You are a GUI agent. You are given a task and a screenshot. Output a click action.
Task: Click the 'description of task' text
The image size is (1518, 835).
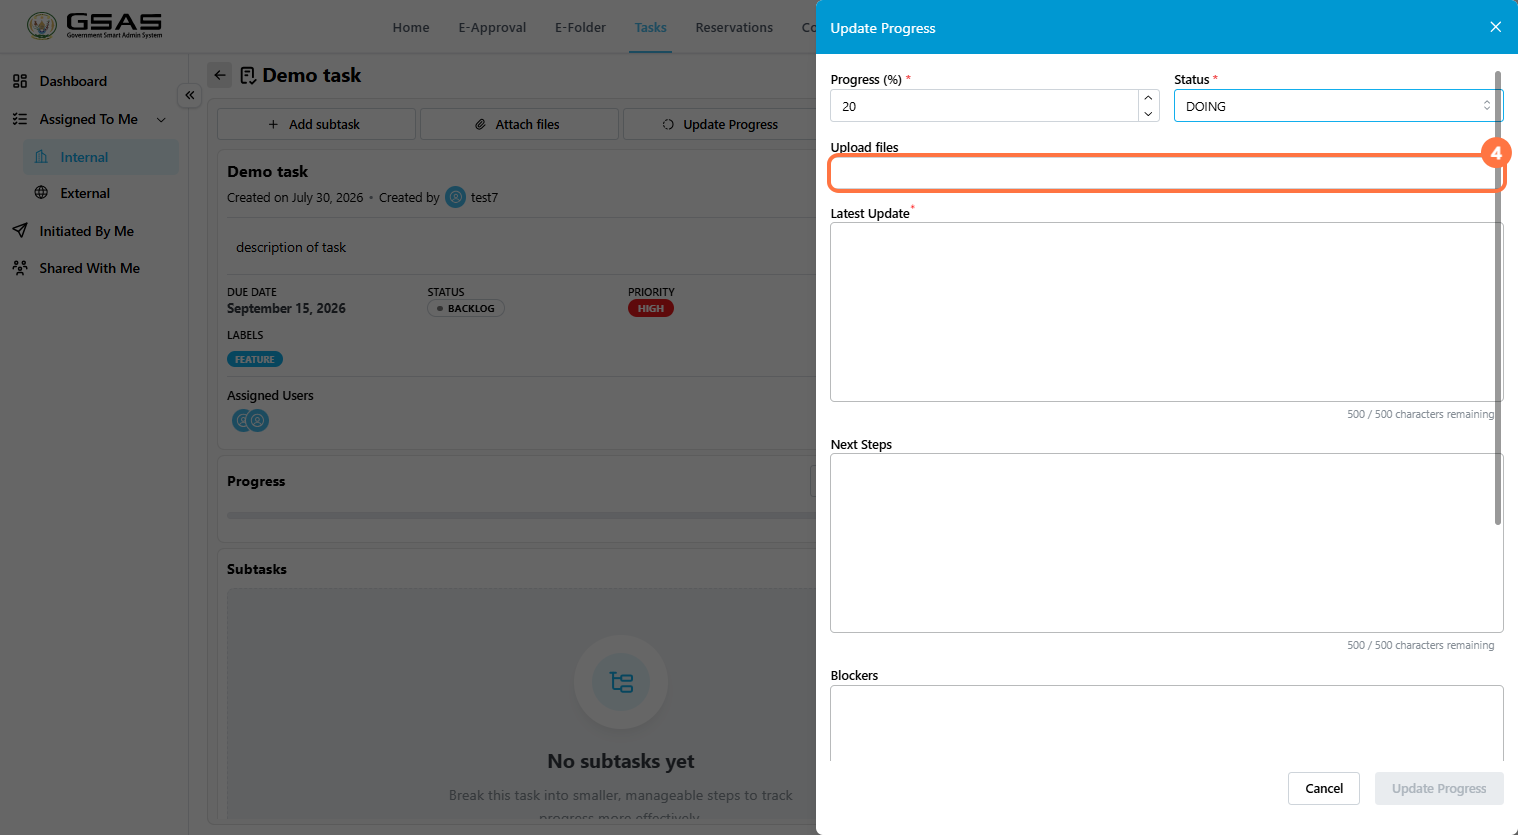[291, 247]
